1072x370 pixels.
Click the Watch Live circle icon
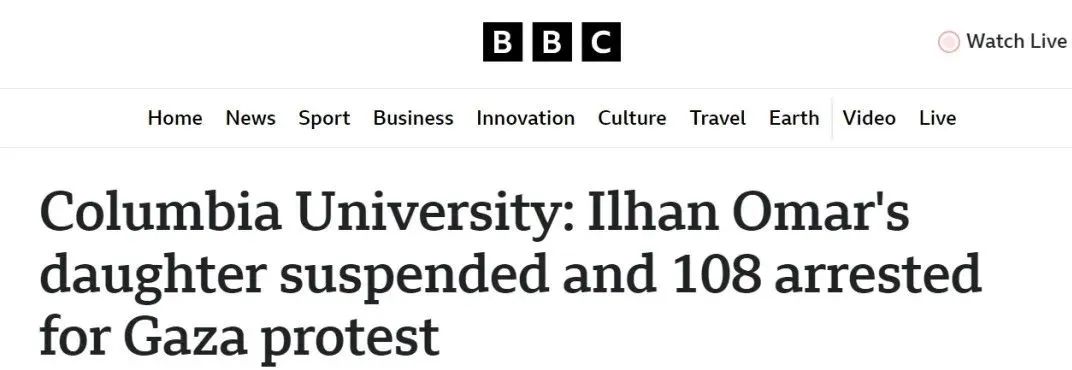(x=948, y=42)
